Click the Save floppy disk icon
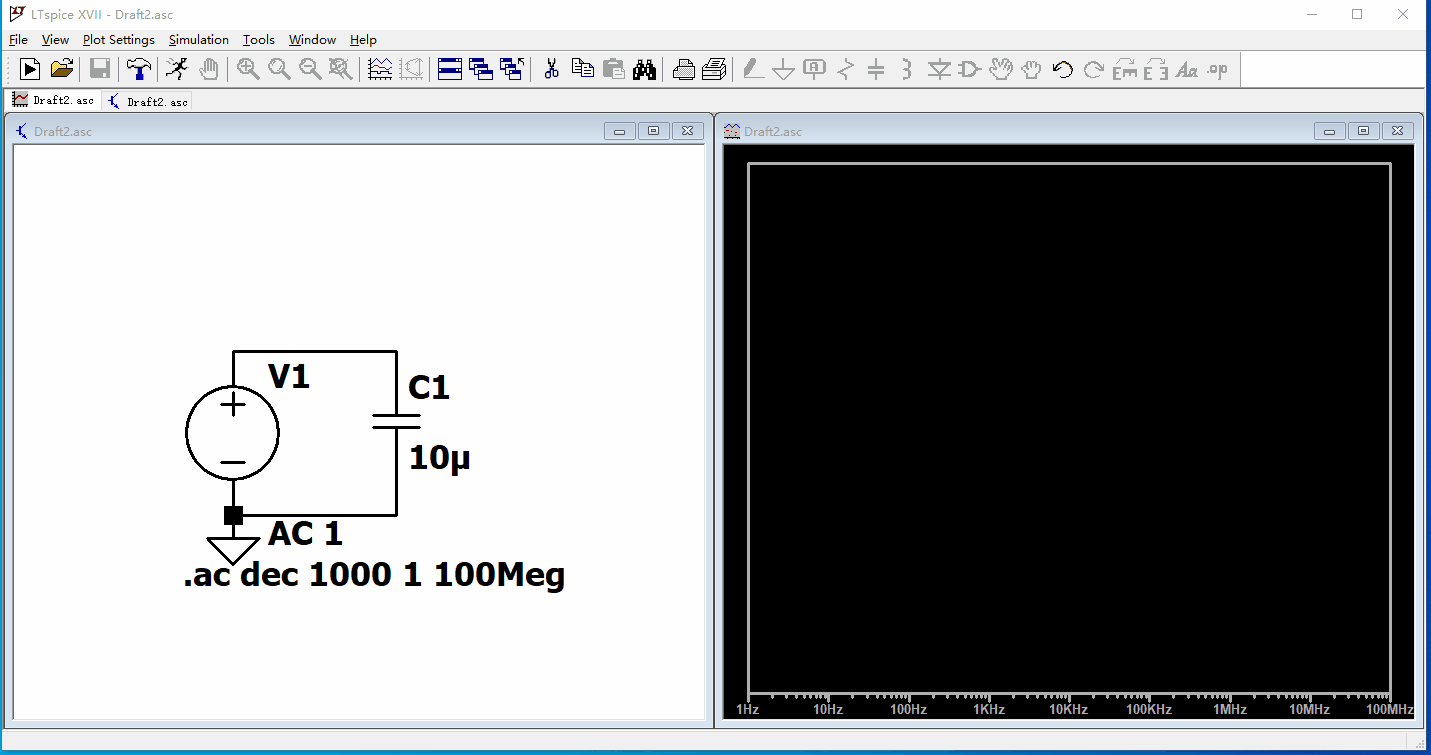The image size is (1431, 755). tap(99, 69)
